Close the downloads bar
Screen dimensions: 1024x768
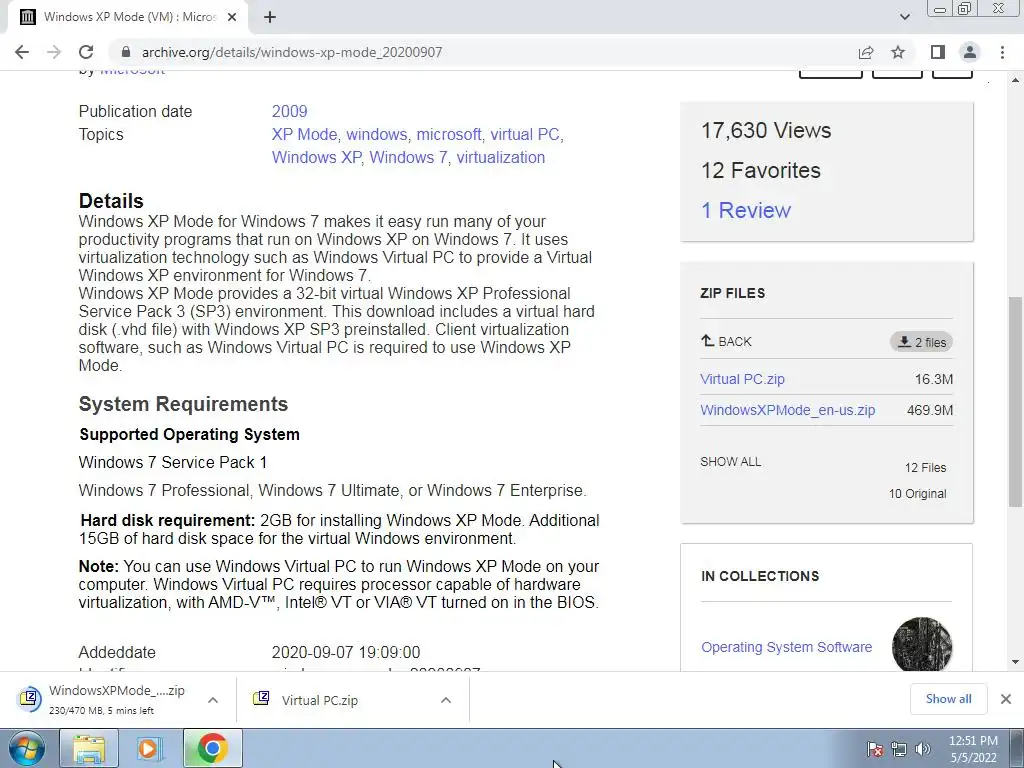[1006, 699]
